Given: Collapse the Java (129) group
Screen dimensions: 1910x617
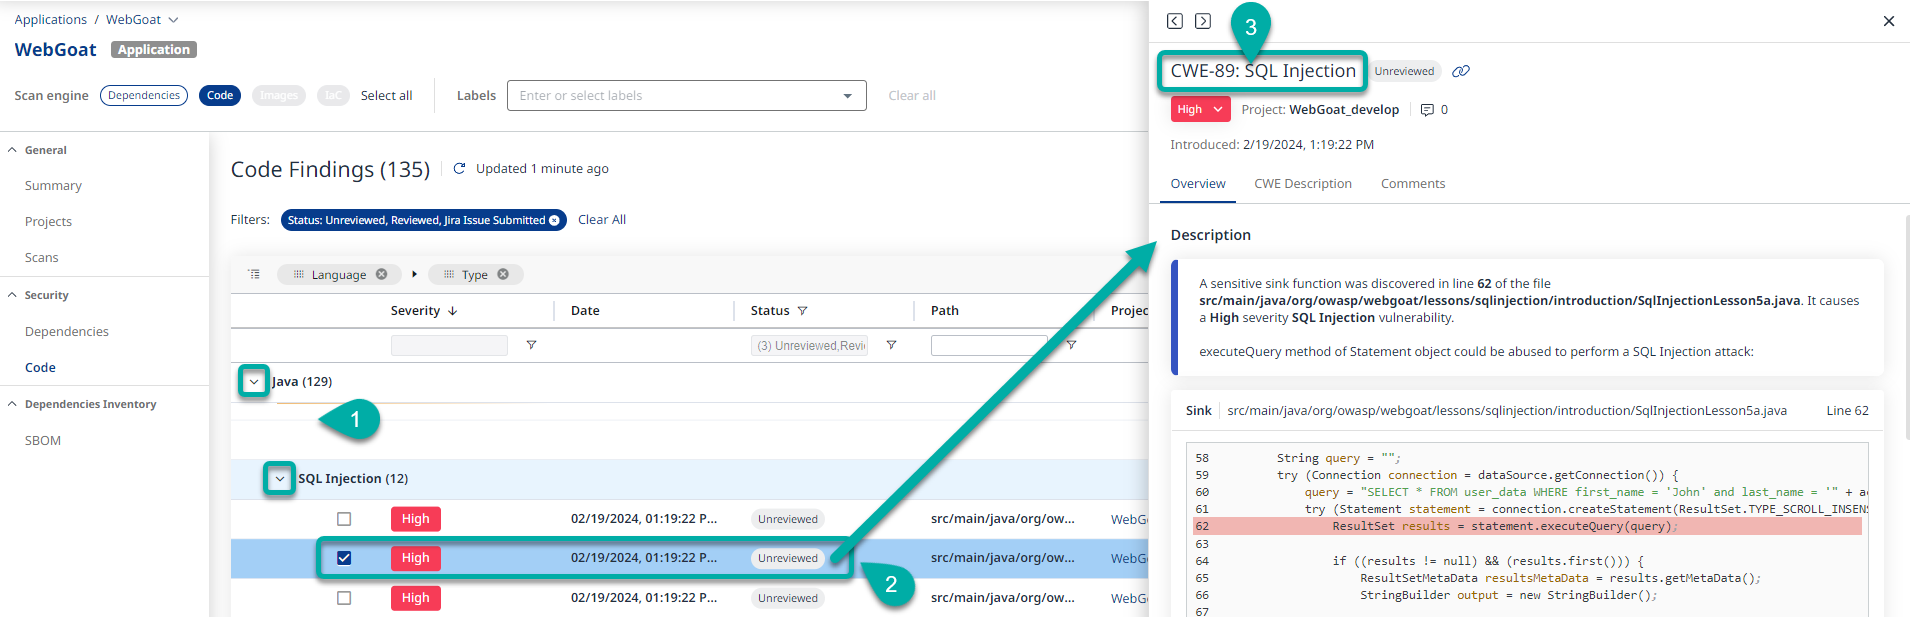Looking at the screenshot, I should pyautogui.click(x=254, y=381).
